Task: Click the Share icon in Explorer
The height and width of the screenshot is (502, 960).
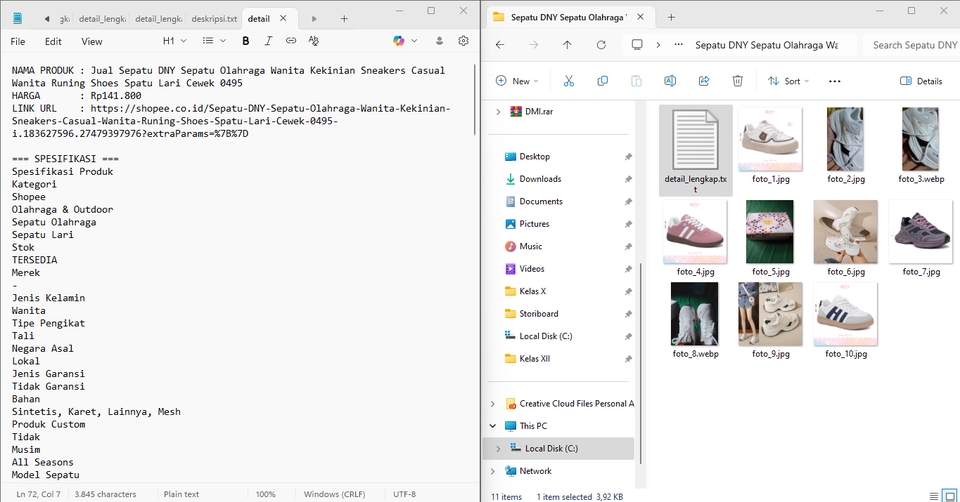Action: click(x=703, y=81)
